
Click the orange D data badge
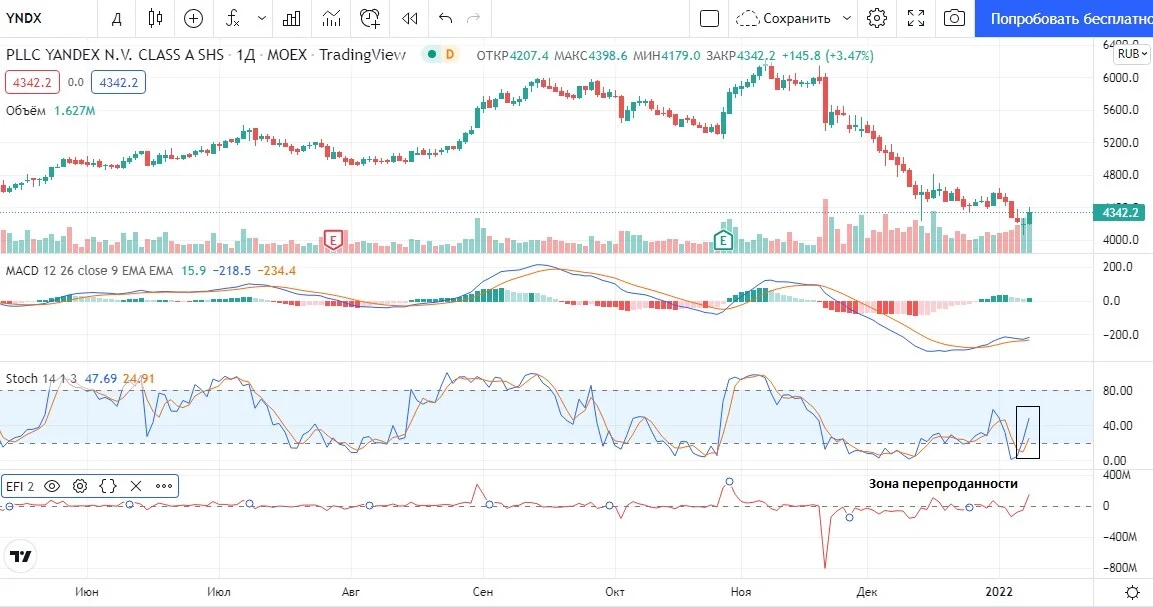[x=449, y=54]
